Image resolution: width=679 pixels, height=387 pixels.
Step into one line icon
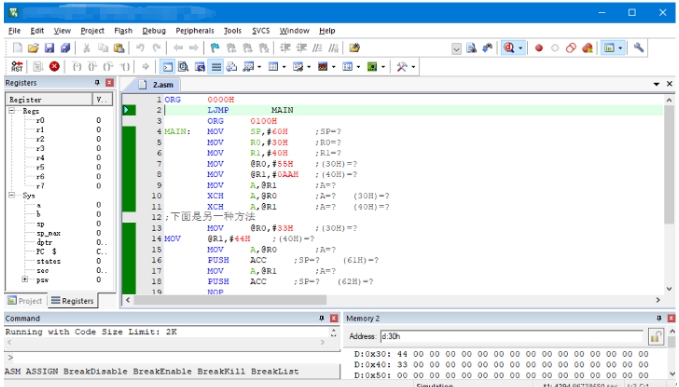coord(77,67)
